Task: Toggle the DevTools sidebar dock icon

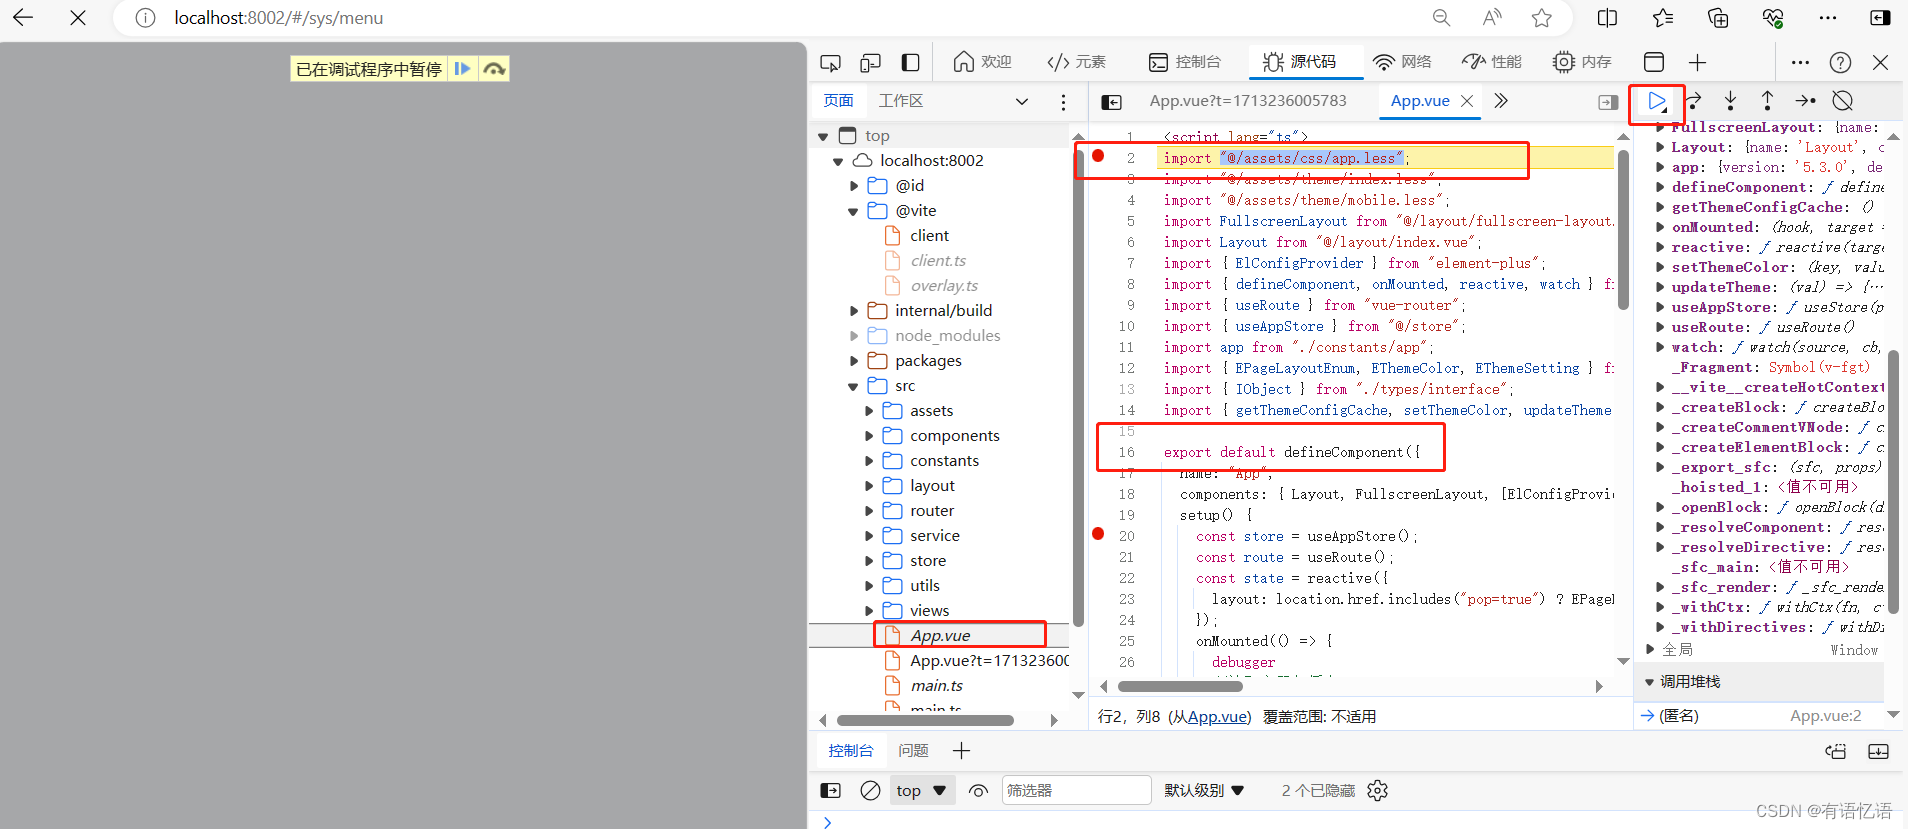Action: click(x=910, y=62)
